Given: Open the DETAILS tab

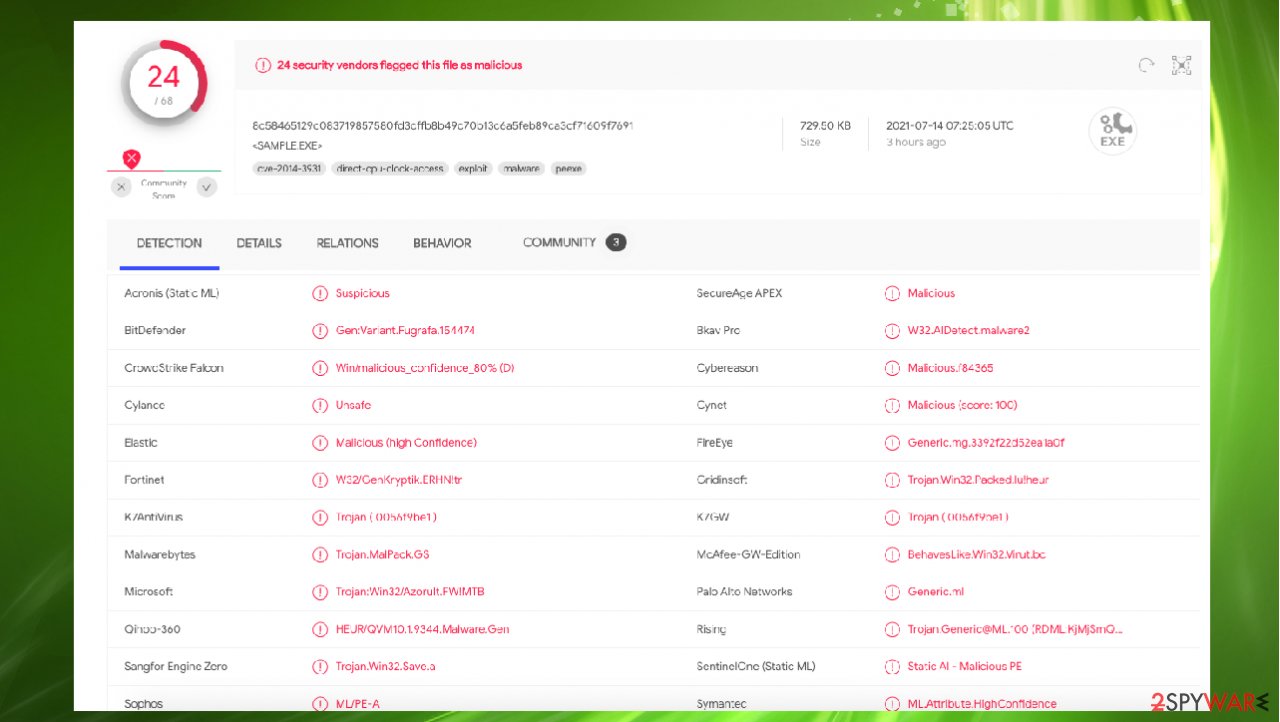Looking at the screenshot, I should pyautogui.click(x=259, y=243).
